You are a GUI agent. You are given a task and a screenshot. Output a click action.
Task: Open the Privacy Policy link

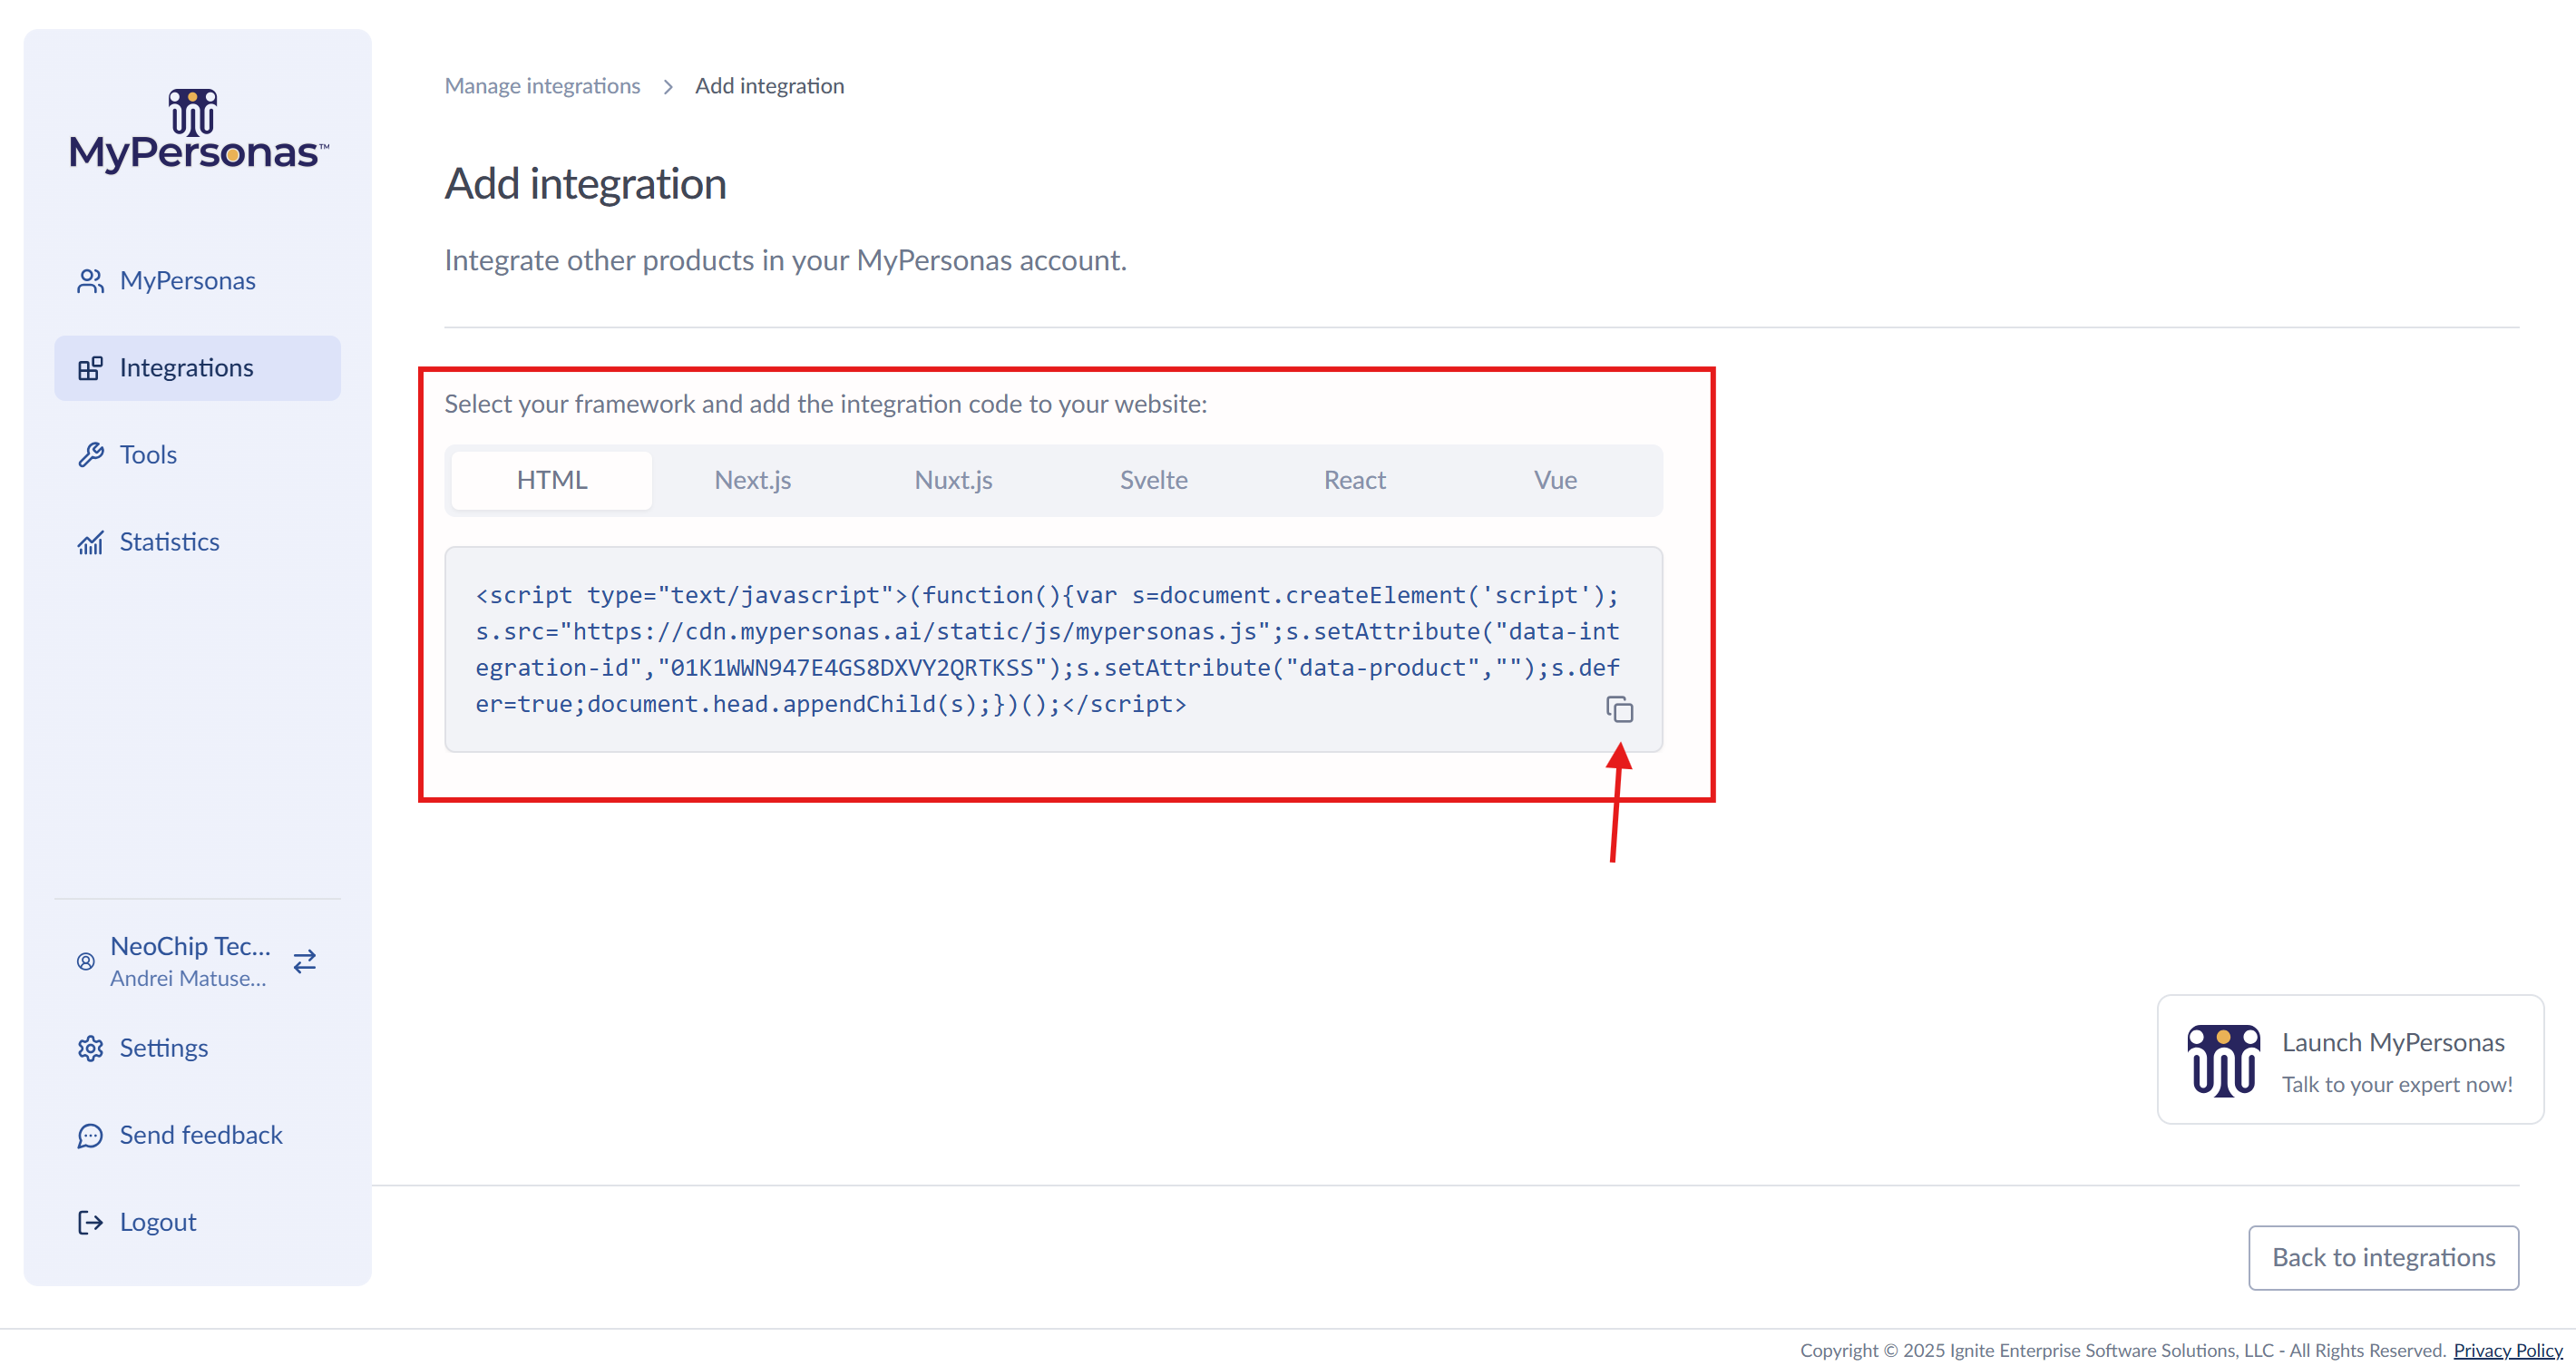2507,1350
